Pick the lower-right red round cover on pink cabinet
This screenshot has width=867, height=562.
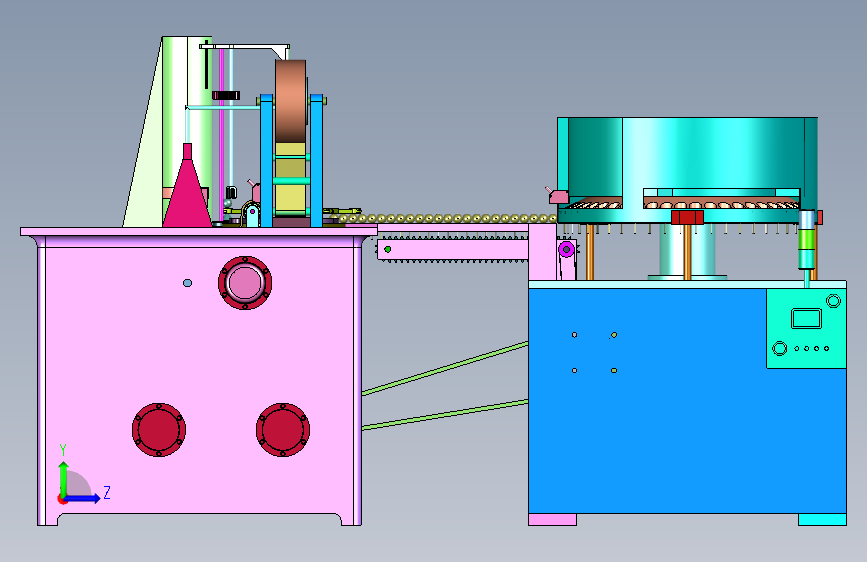[x=283, y=430]
